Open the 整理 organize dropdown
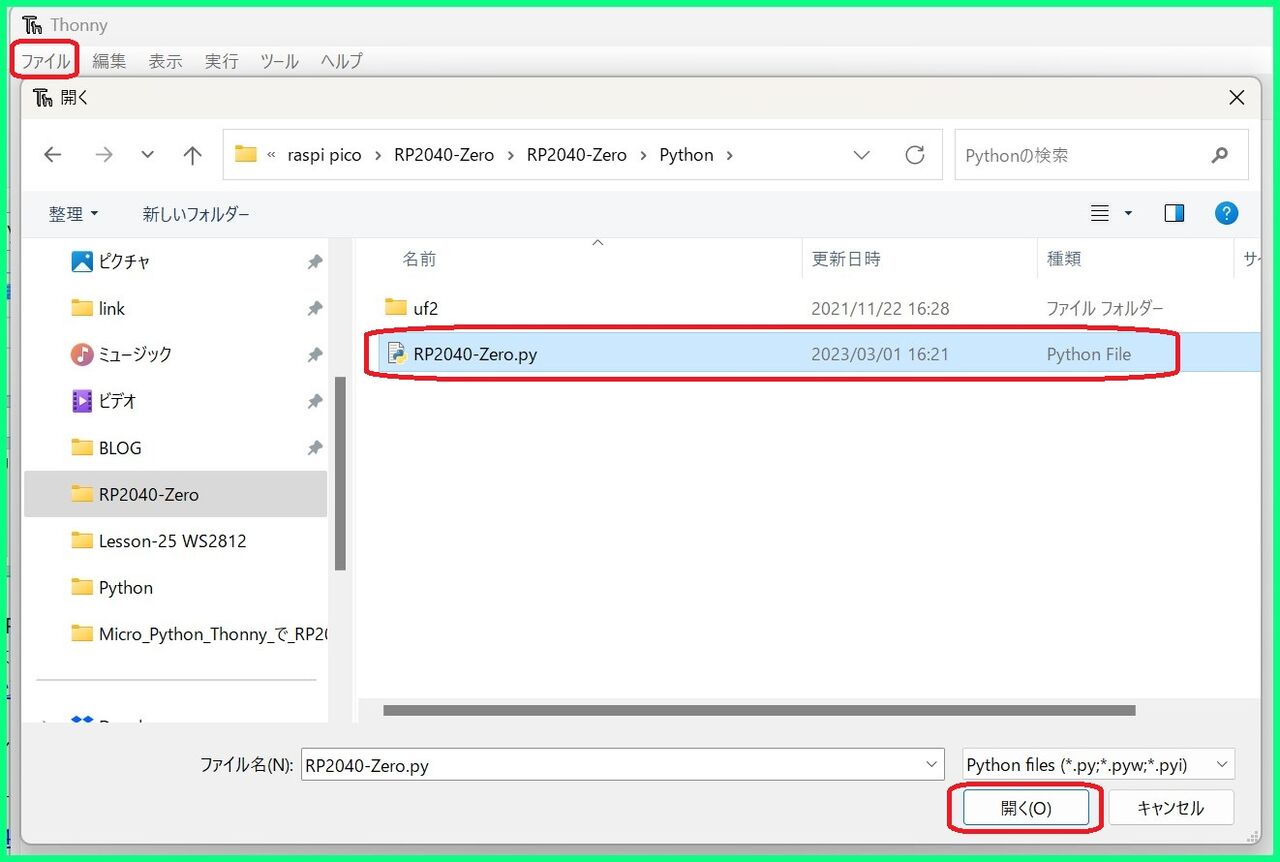The height and width of the screenshot is (862, 1280). coord(74,214)
